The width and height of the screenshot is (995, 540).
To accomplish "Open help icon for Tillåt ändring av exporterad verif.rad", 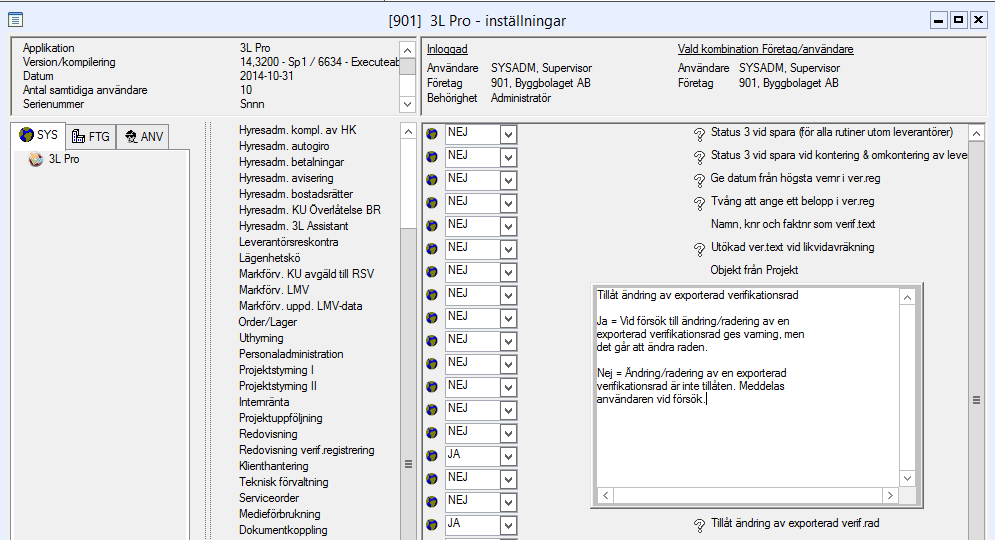I will pos(699,525).
